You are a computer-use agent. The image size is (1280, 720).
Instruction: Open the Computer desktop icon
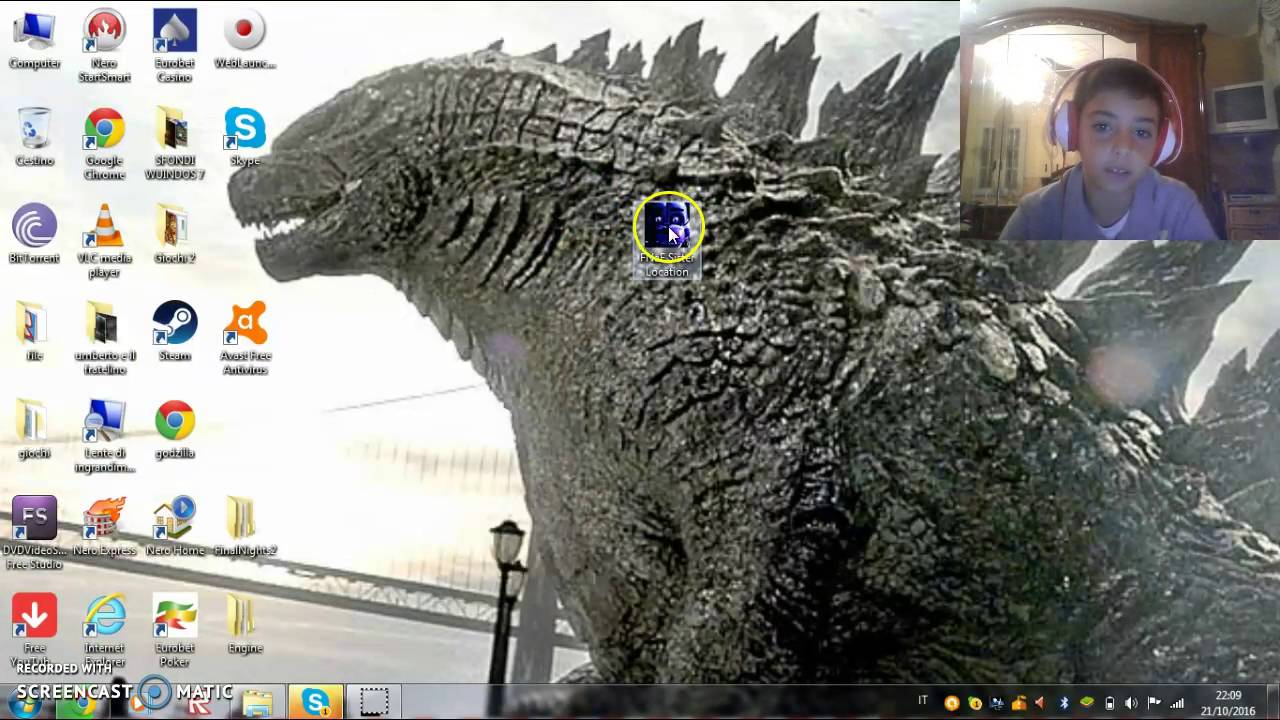34,40
